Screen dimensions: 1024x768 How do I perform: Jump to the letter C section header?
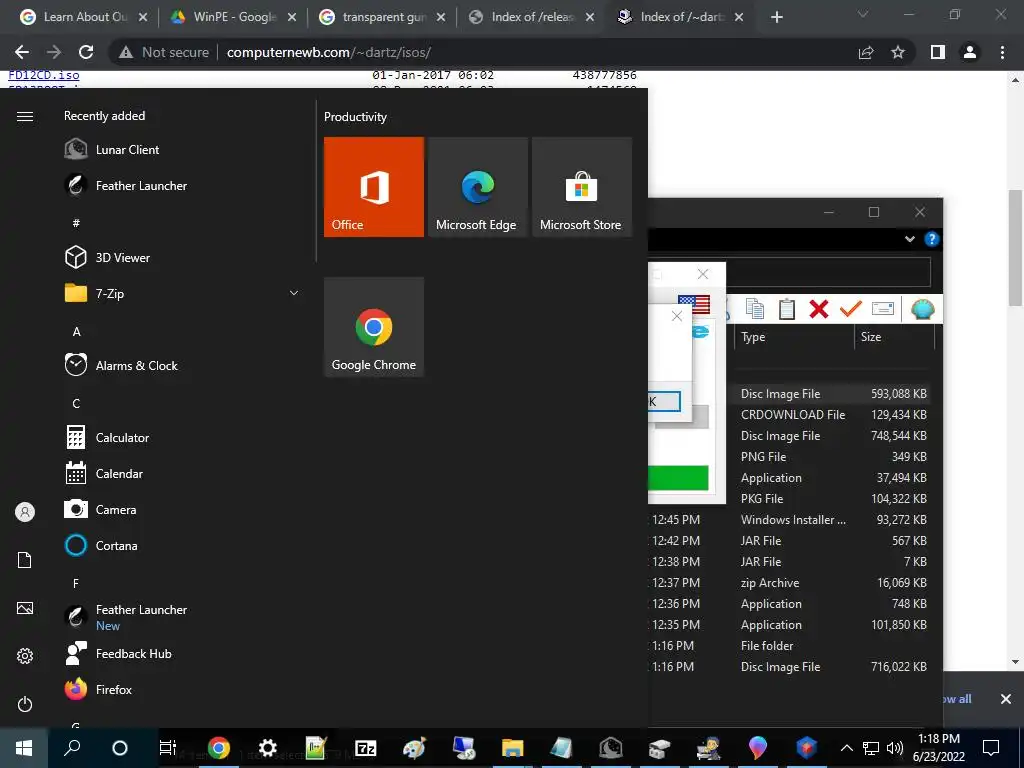(x=76, y=404)
